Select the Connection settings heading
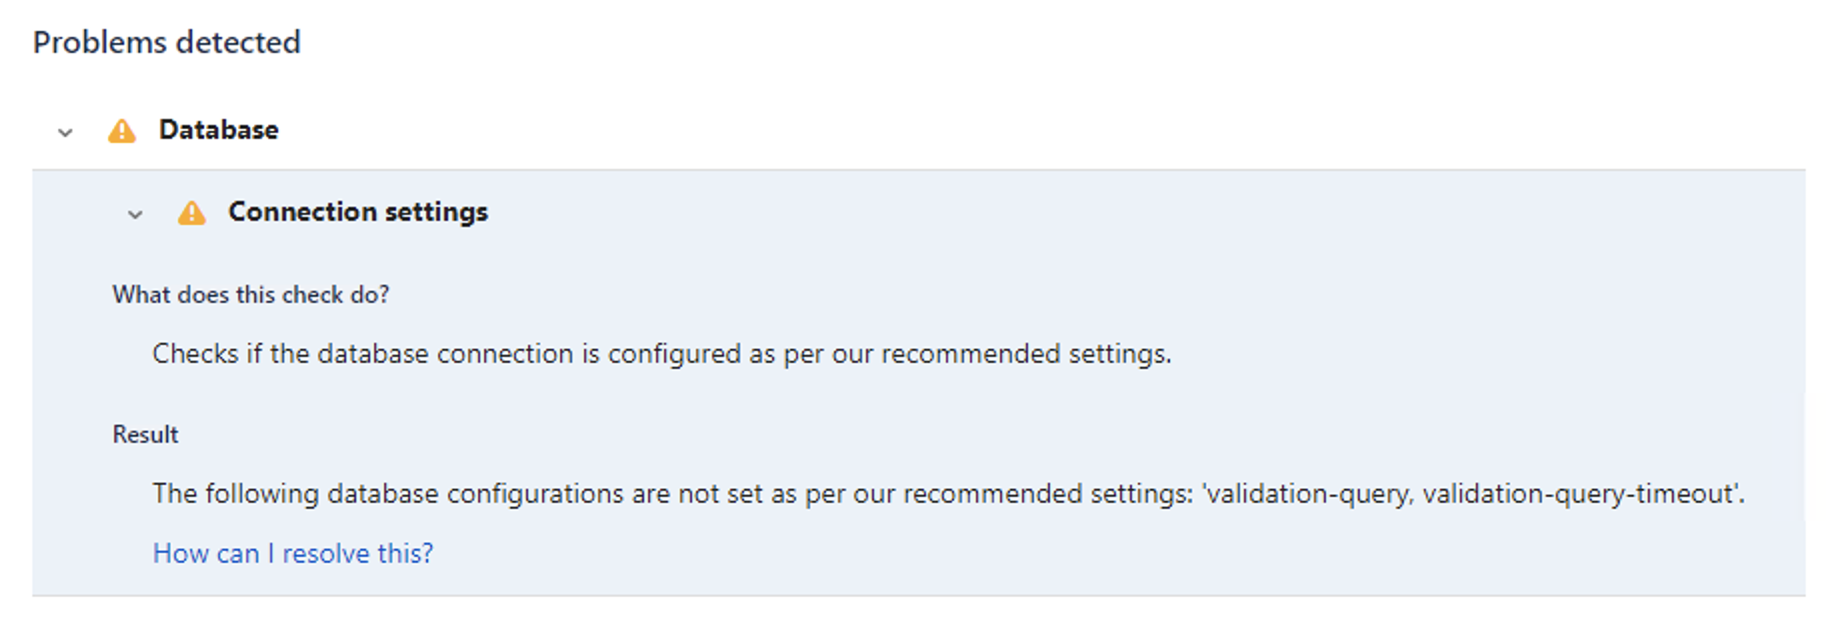Viewport: 1834px width, 624px height. point(358,212)
